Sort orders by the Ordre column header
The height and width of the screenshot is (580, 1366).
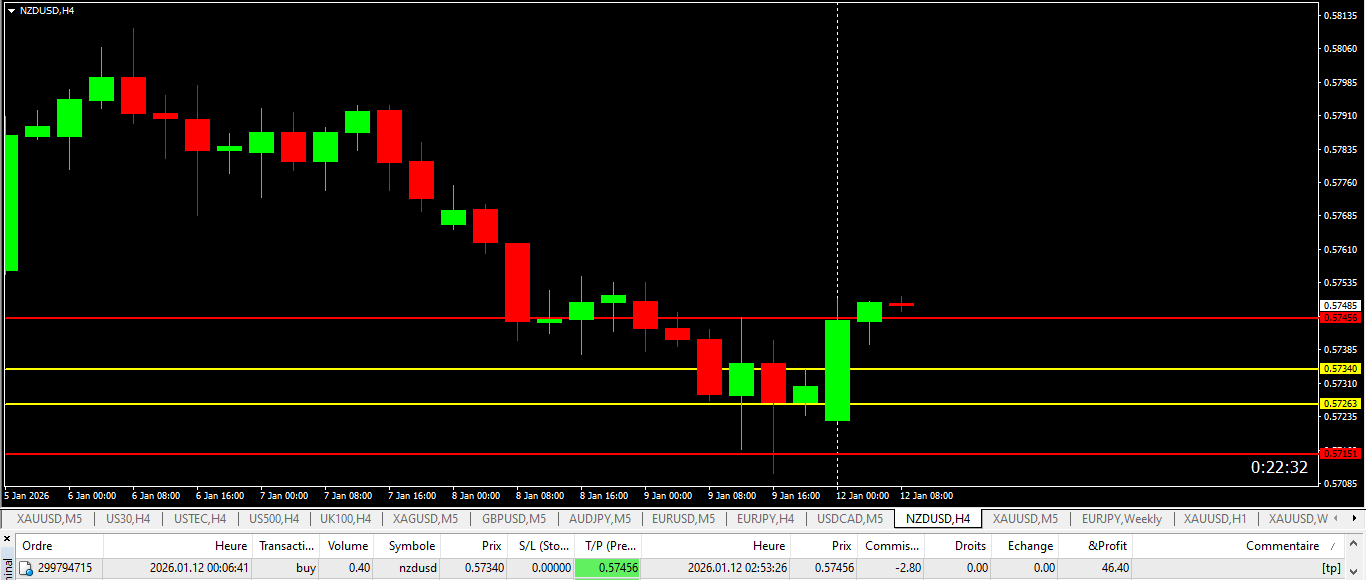point(60,546)
